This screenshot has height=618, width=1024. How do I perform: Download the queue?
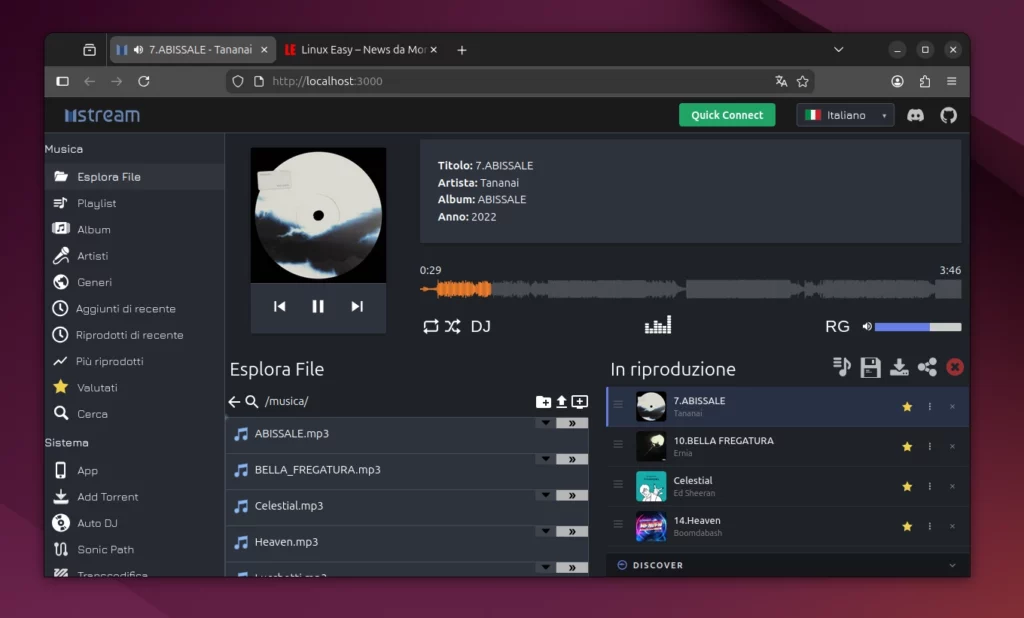coord(899,367)
